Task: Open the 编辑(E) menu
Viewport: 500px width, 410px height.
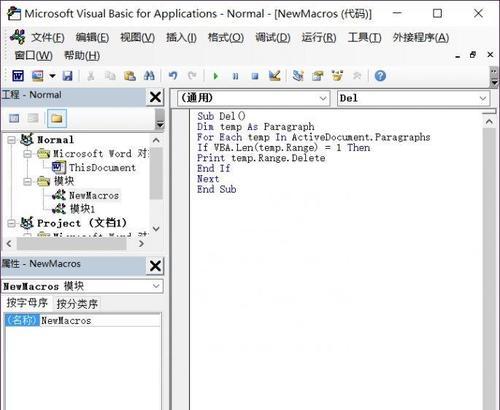Action: (92, 37)
